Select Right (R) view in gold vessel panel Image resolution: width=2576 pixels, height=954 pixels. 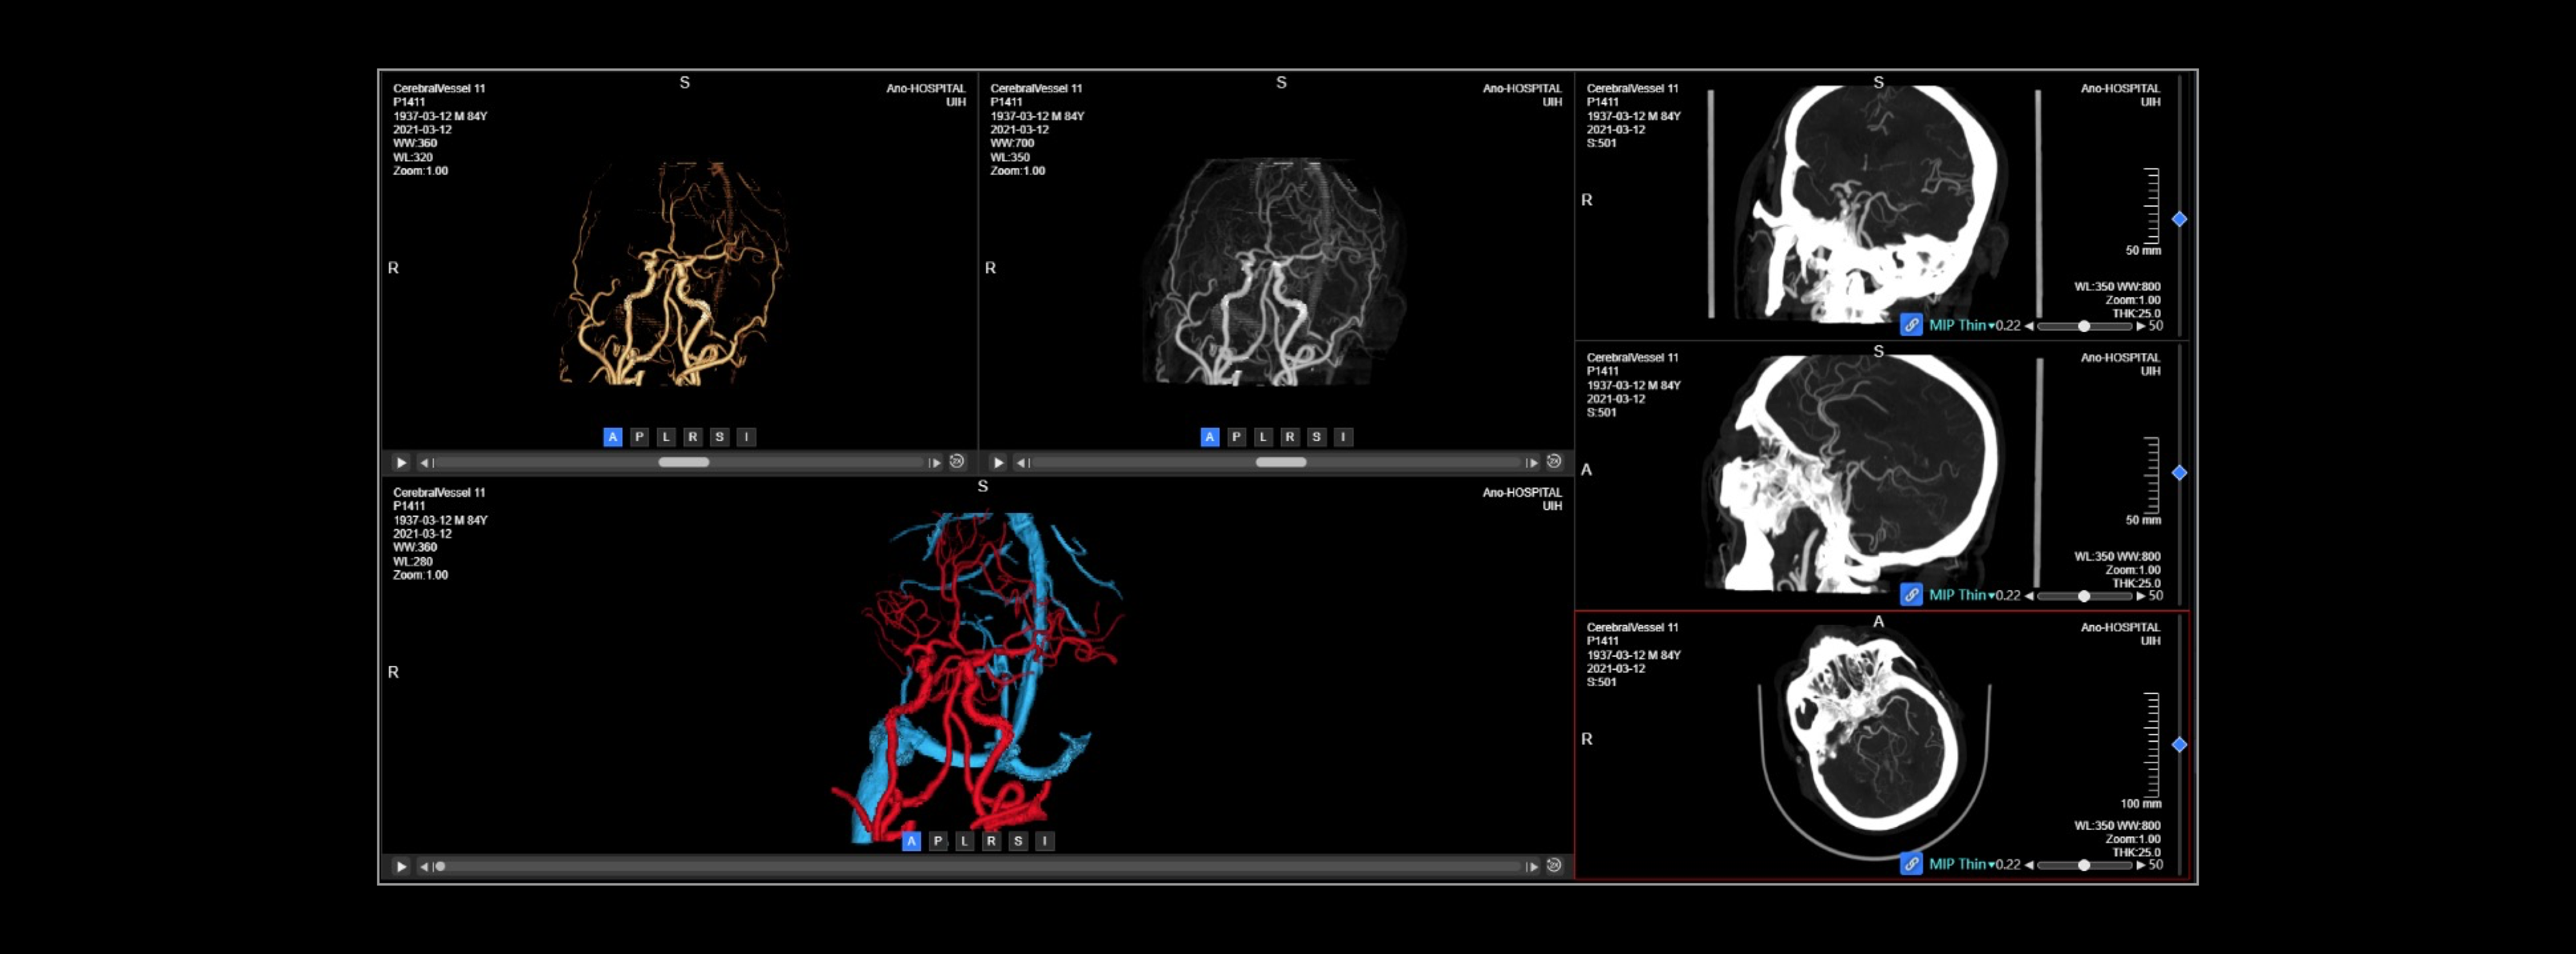[x=693, y=437]
